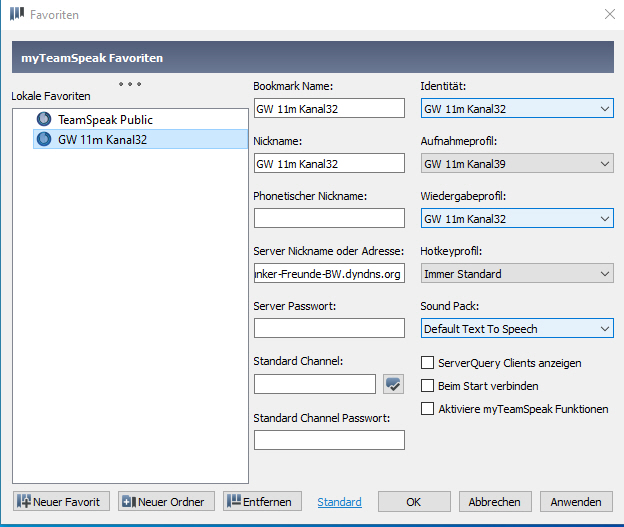The image size is (624, 527).
Task: Click the Standard Channel Passwort field
Action: coord(330,440)
